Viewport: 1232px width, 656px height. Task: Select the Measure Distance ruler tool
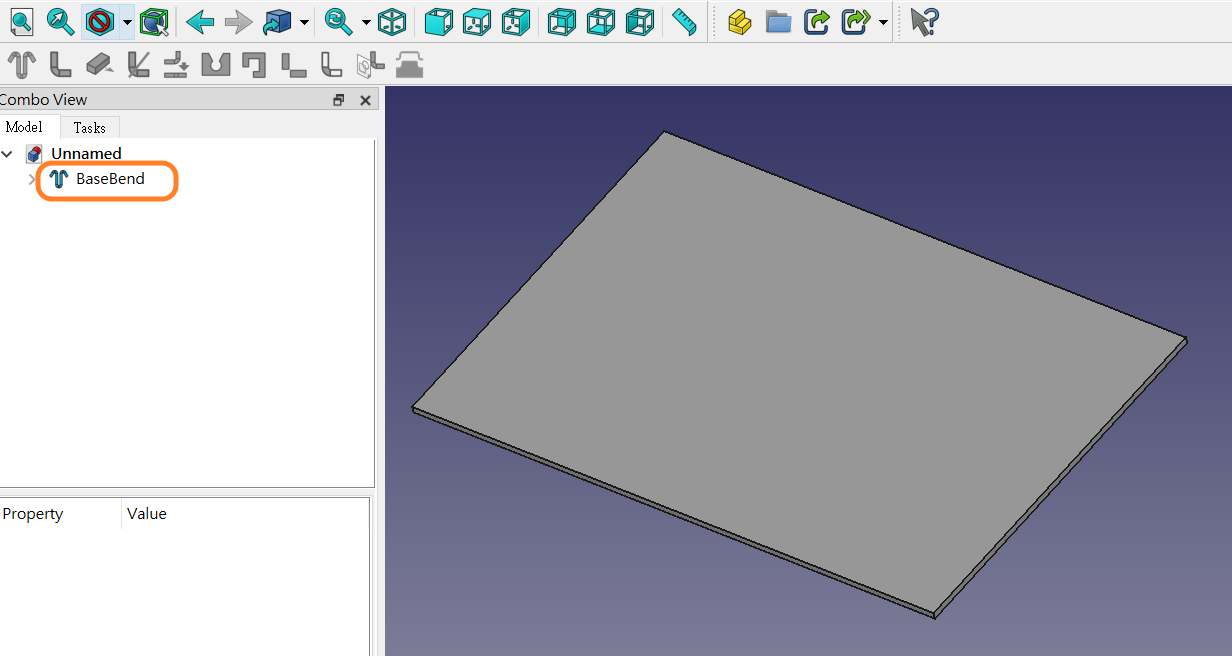click(684, 21)
